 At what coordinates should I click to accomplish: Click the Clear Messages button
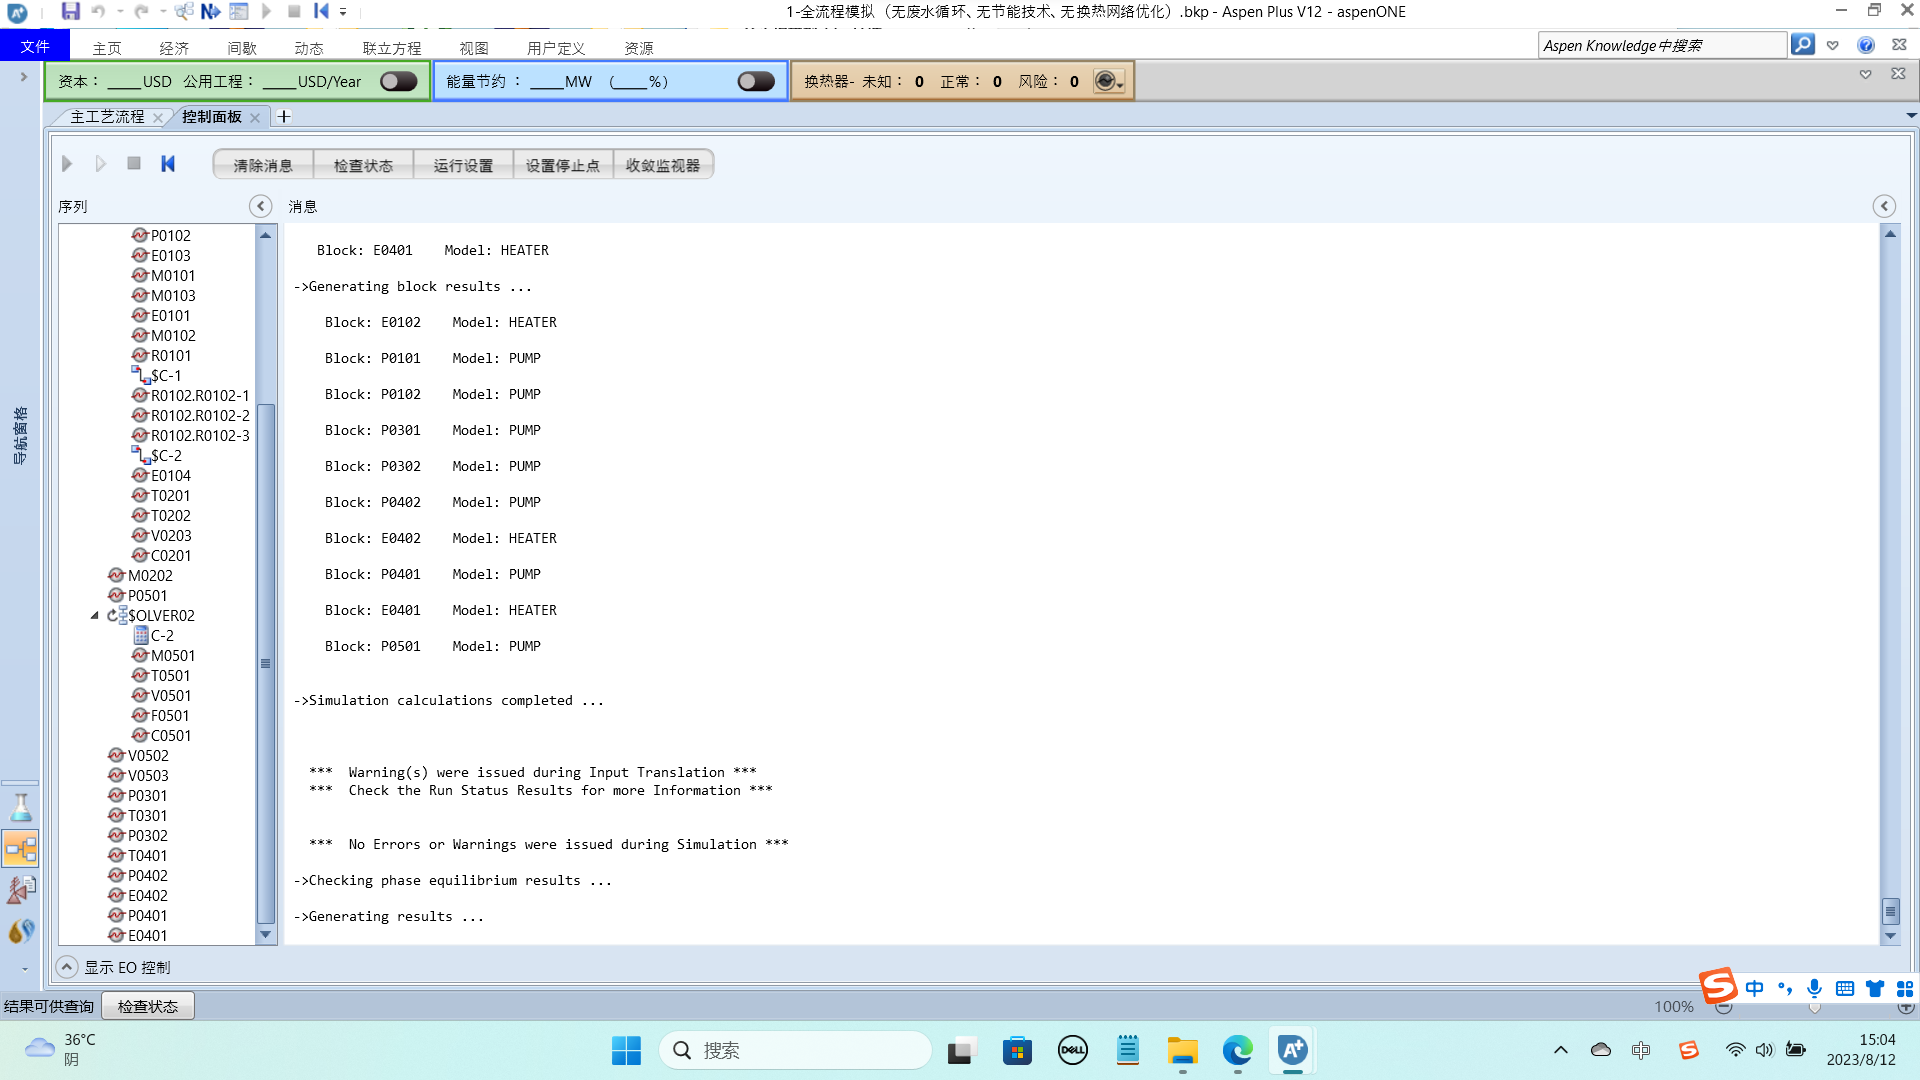click(x=263, y=165)
